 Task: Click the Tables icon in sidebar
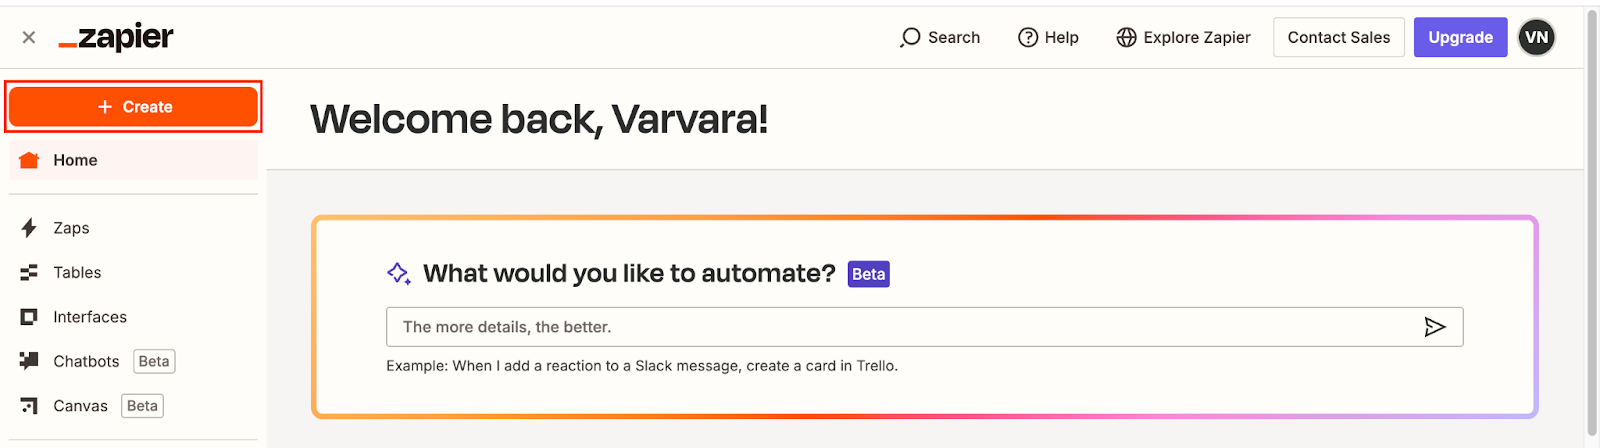[29, 272]
